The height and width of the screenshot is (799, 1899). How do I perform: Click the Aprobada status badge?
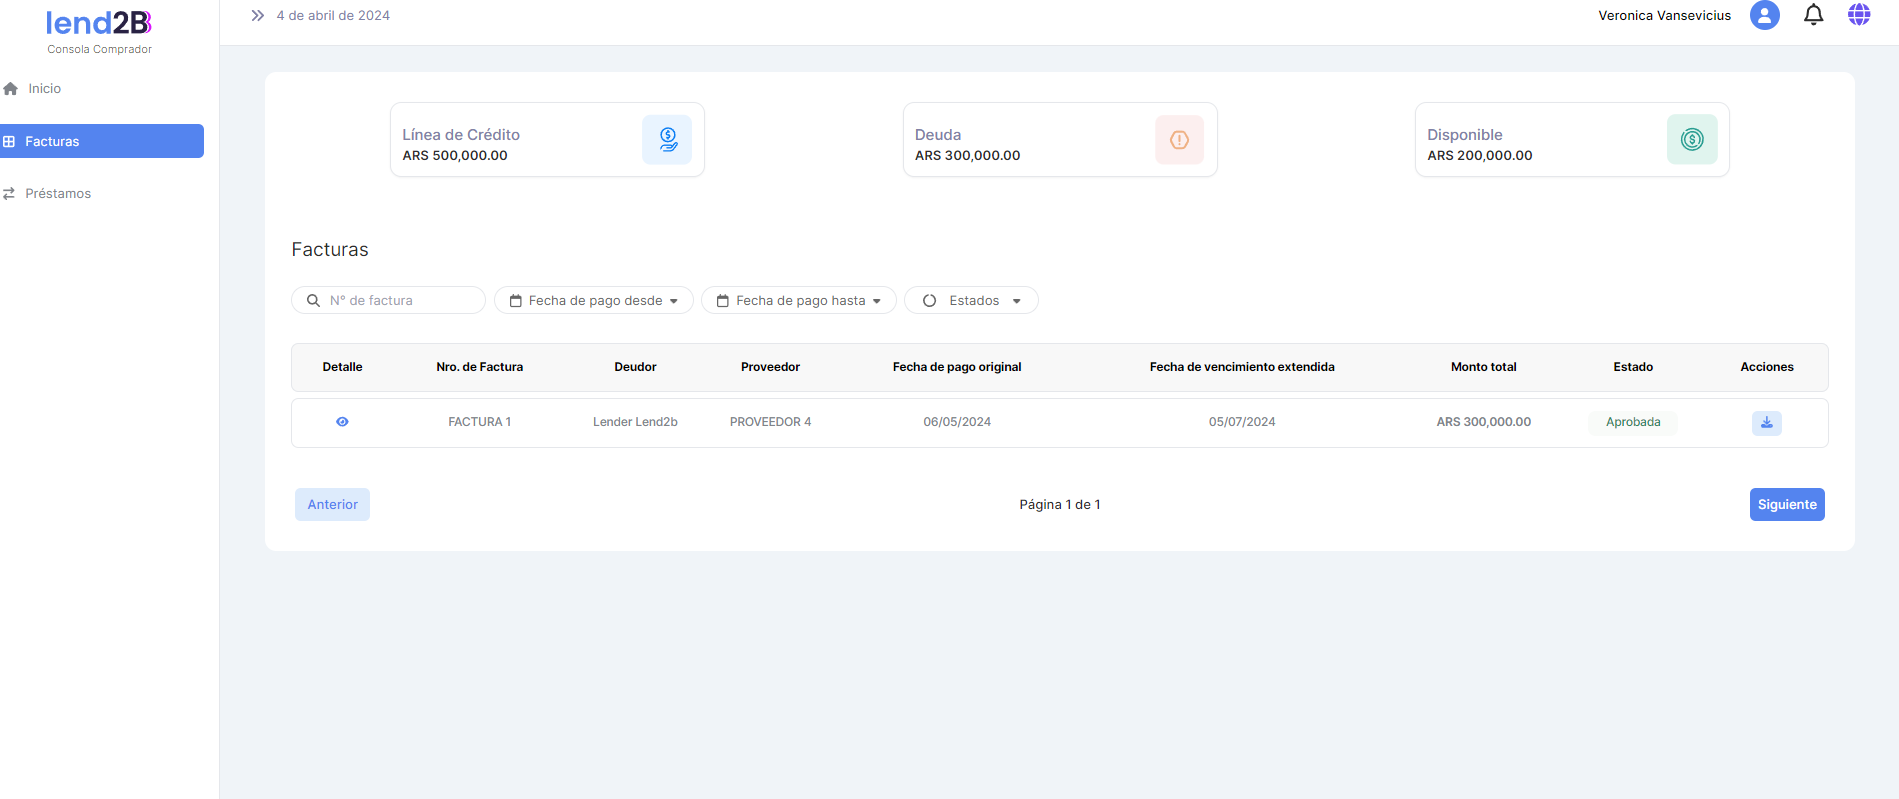[x=1632, y=422]
